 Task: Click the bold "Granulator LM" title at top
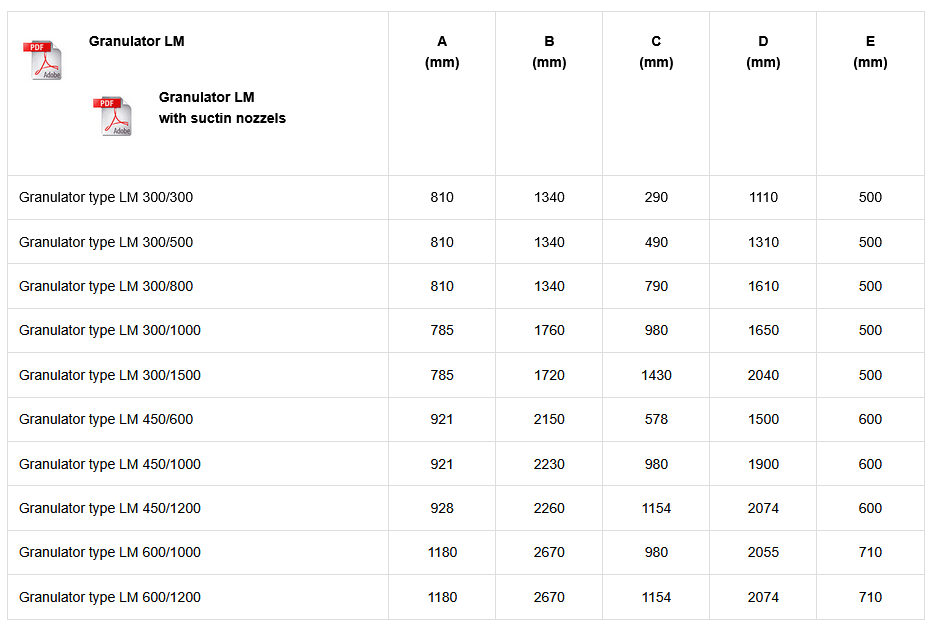[x=136, y=41]
